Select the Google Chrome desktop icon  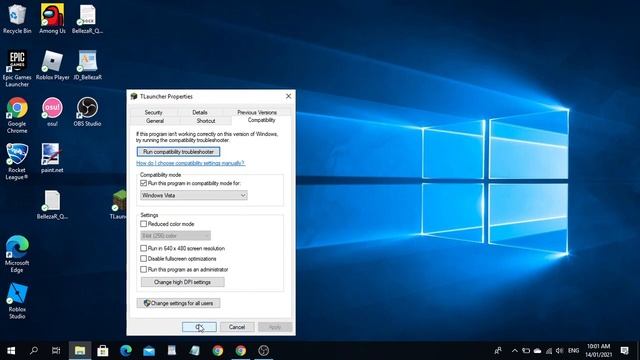pos(17,115)
